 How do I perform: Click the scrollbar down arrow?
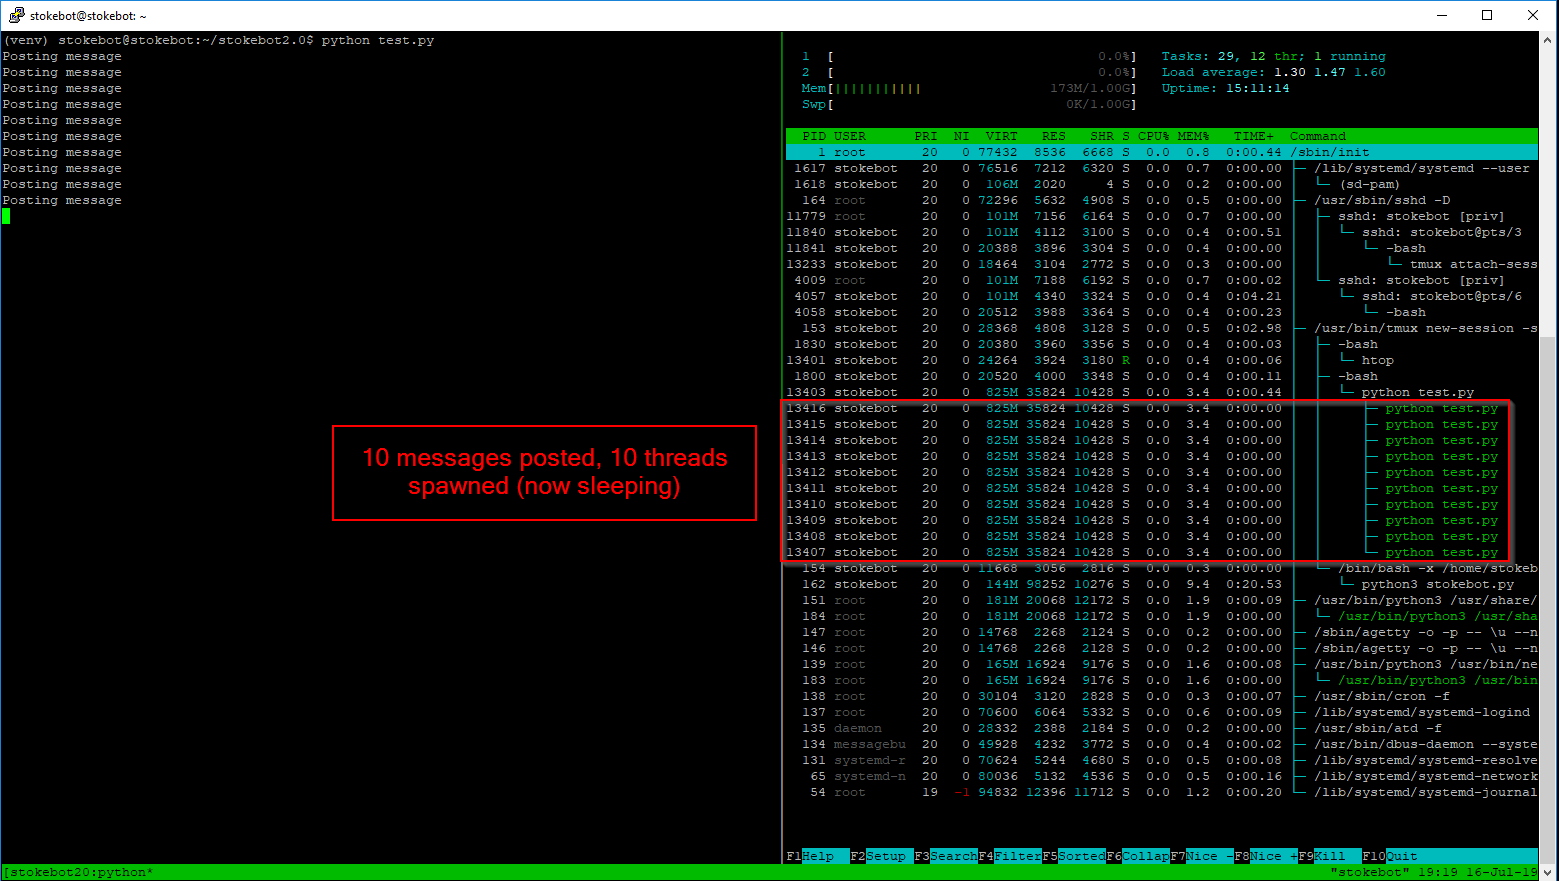[1548, 871]
